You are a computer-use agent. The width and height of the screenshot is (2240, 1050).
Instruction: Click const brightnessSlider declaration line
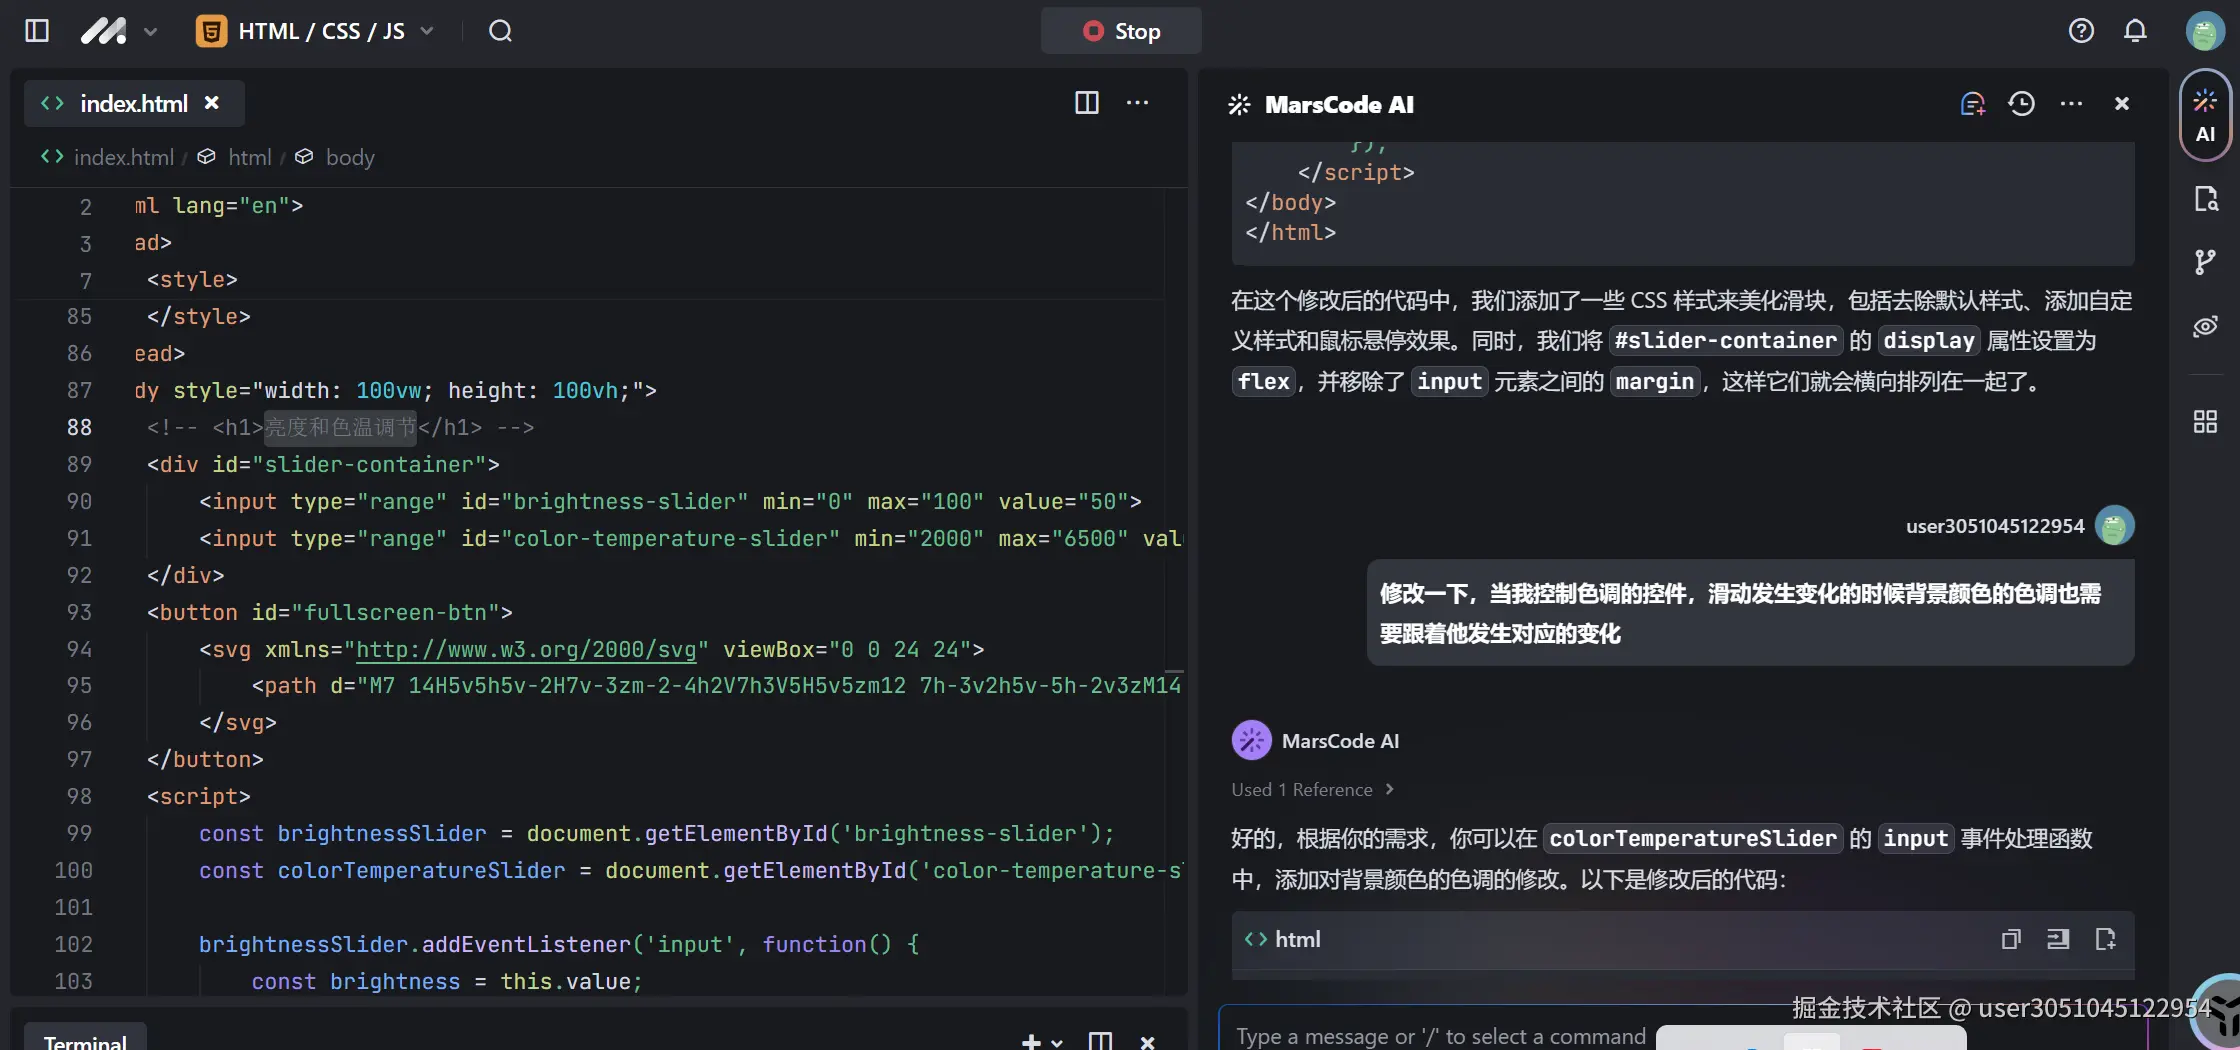[656, 833]
